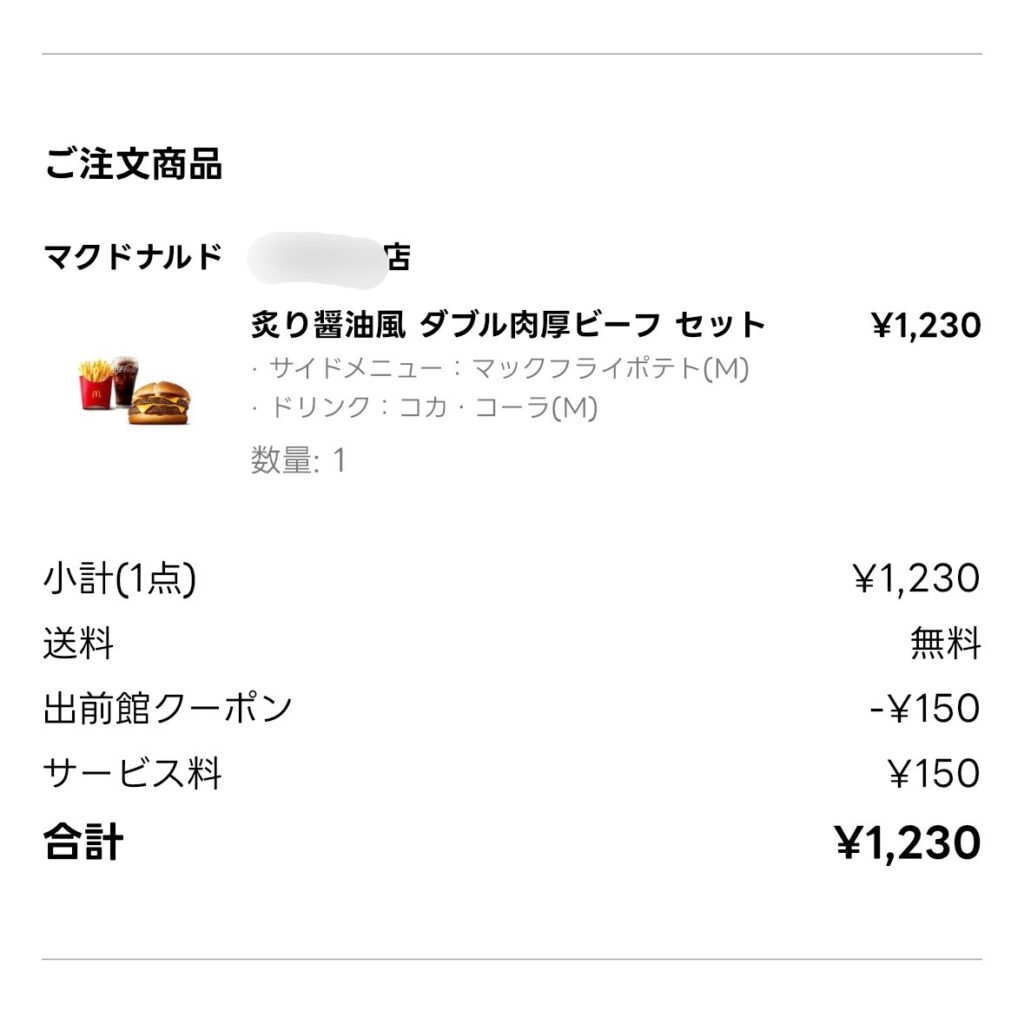
Task: Click the 送料 delivery fee label
Action: (x=78, y=644)
